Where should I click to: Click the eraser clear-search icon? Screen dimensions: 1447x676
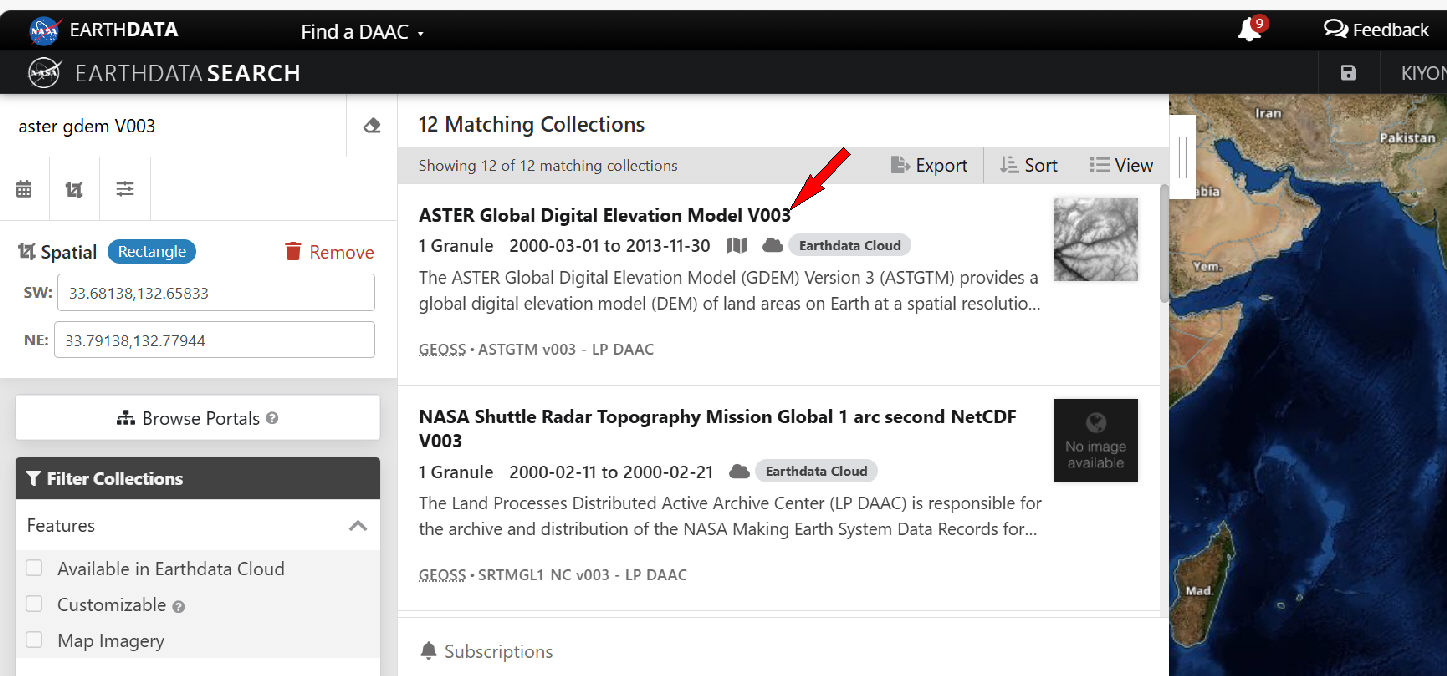pos(372,126)
